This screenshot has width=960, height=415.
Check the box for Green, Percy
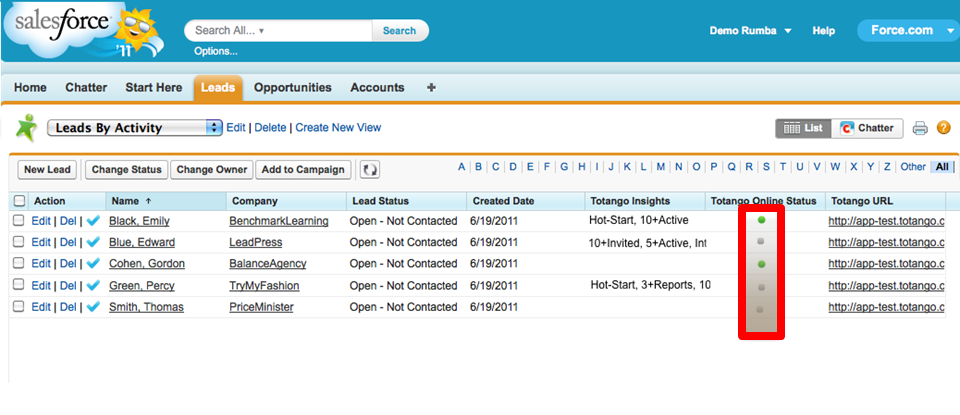pyautogui.click(x=19, y=285)
